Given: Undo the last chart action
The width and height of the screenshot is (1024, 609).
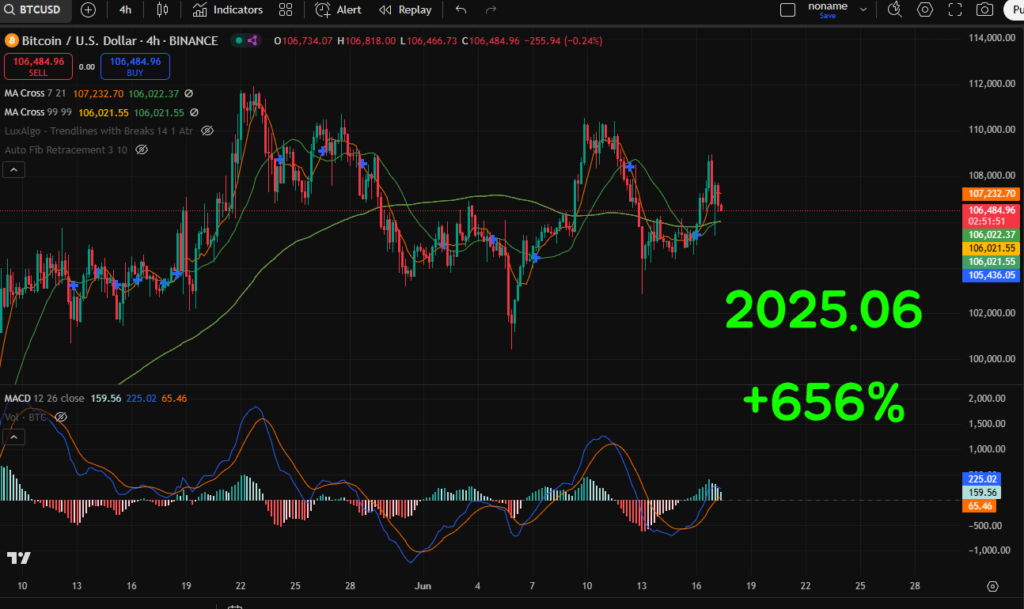Looking at the screenshot, I should [x=461, y=10].
